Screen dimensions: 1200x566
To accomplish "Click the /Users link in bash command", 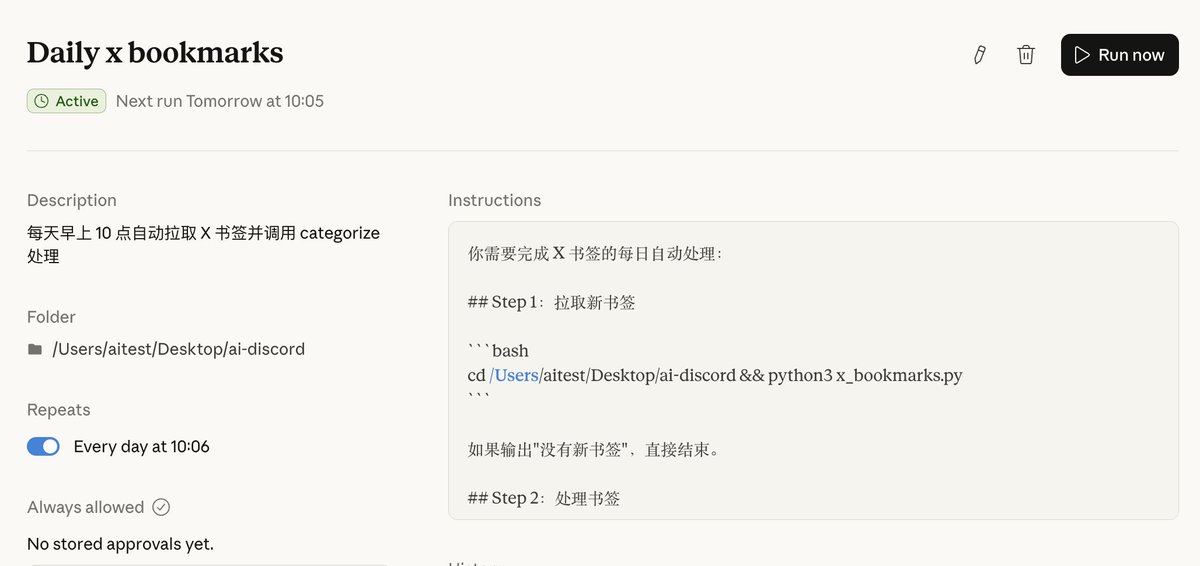I will [x=514, y=375].
